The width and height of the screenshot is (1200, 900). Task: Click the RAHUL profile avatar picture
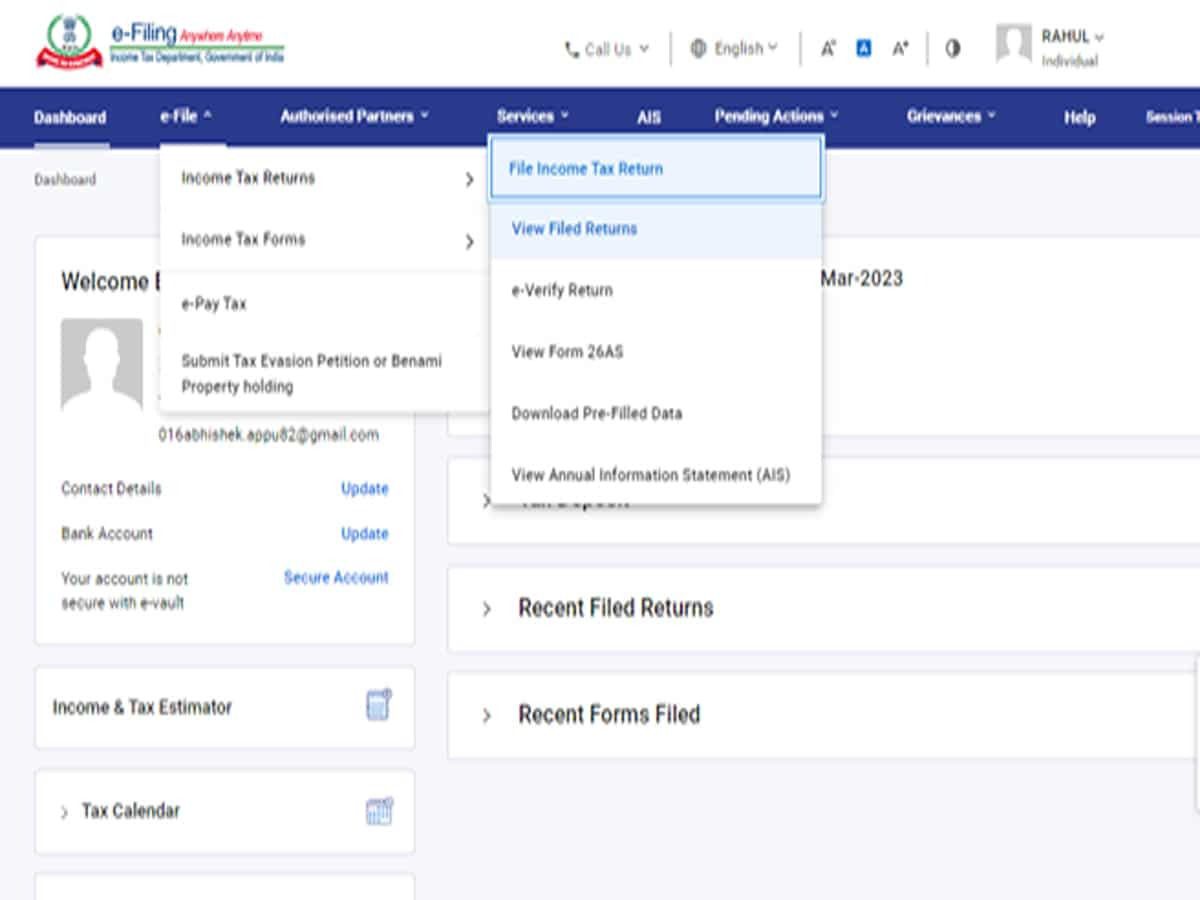point(1013,46)
